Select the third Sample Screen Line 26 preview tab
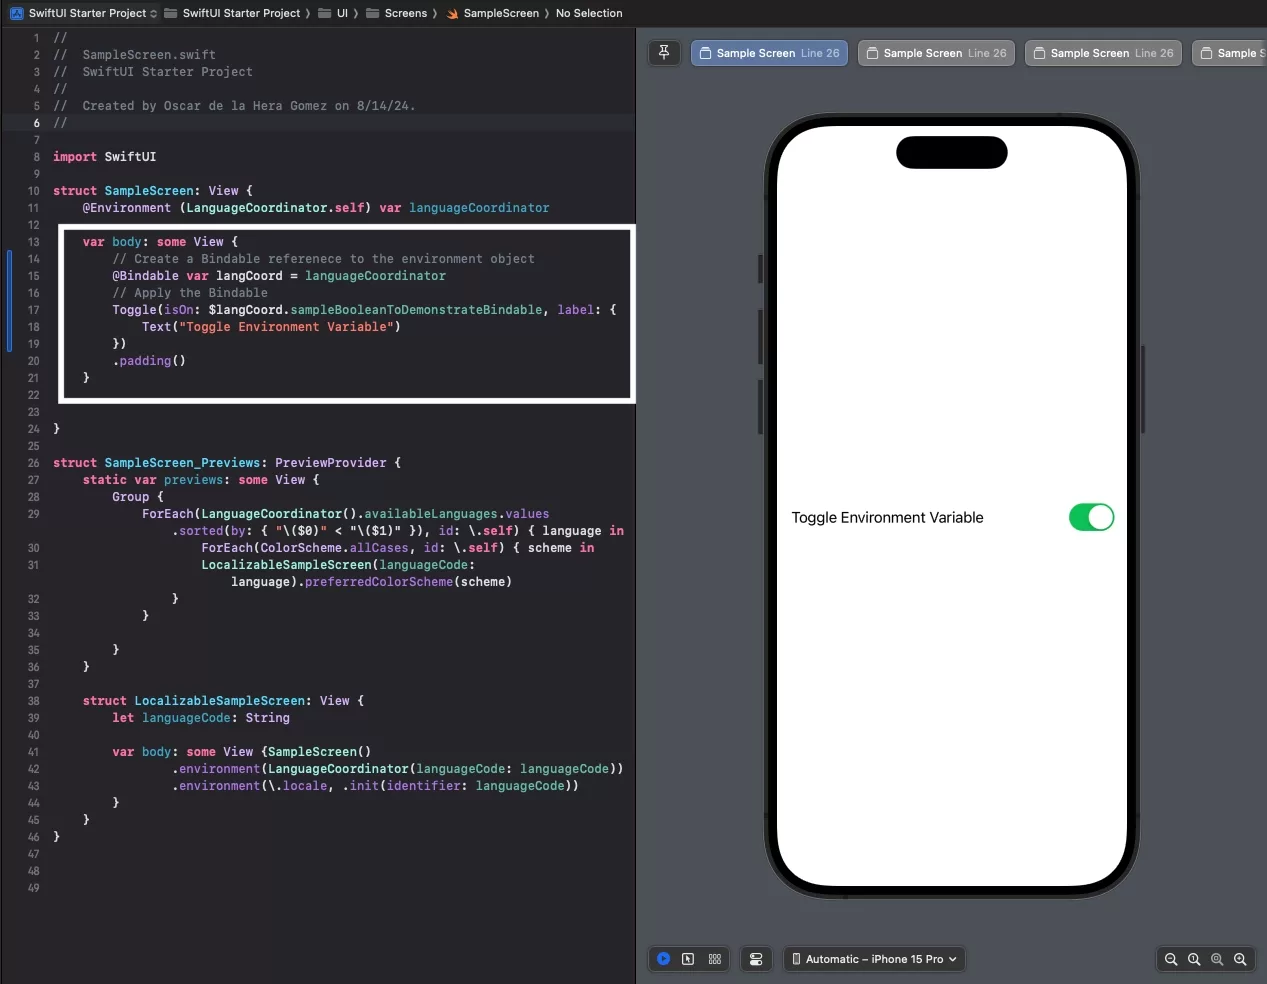Image resolution: width=1267 pixels, height=984 pixels. point(1103,53)
